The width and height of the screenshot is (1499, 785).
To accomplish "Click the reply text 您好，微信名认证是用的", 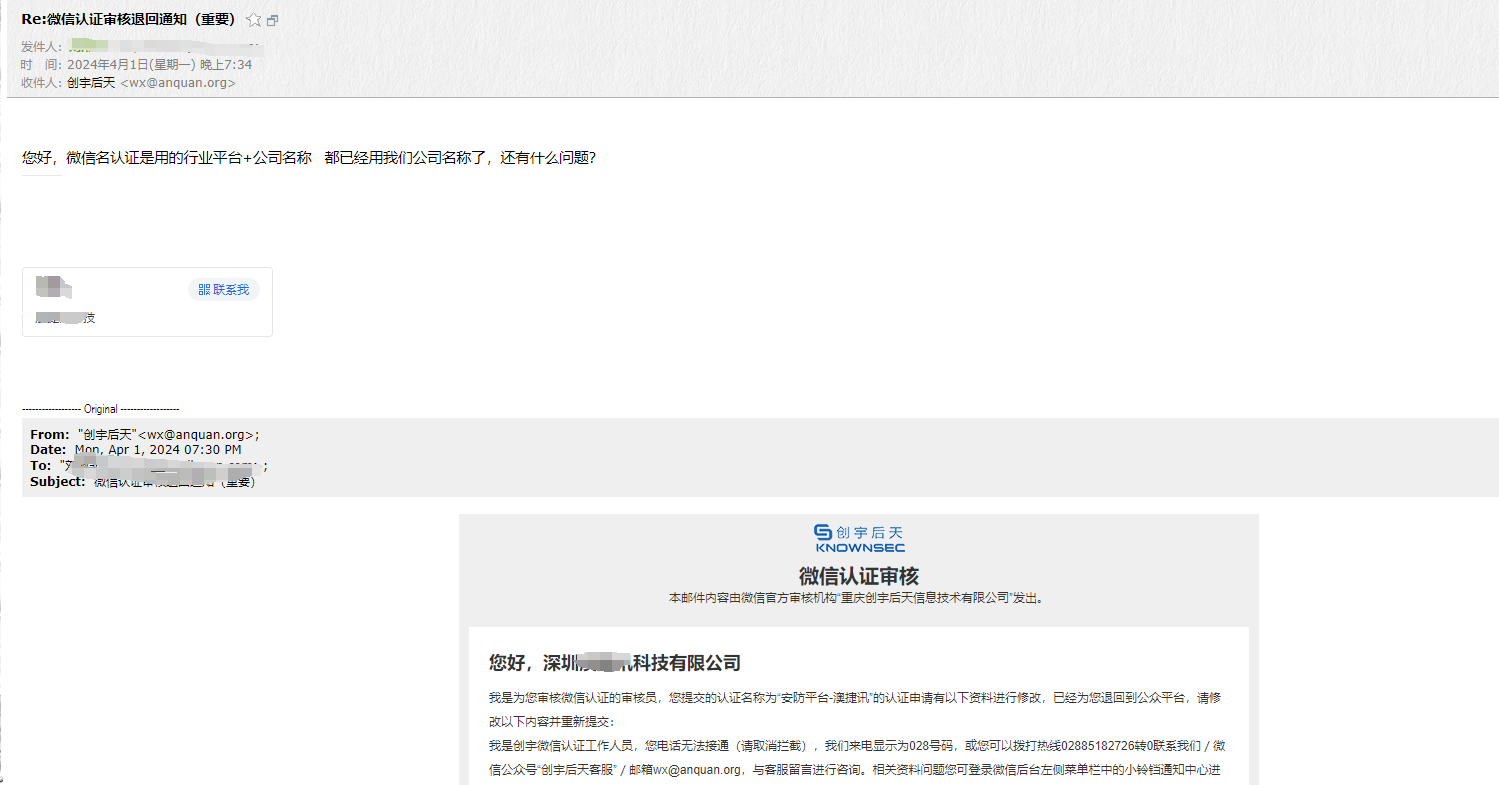I will [309, 158].
